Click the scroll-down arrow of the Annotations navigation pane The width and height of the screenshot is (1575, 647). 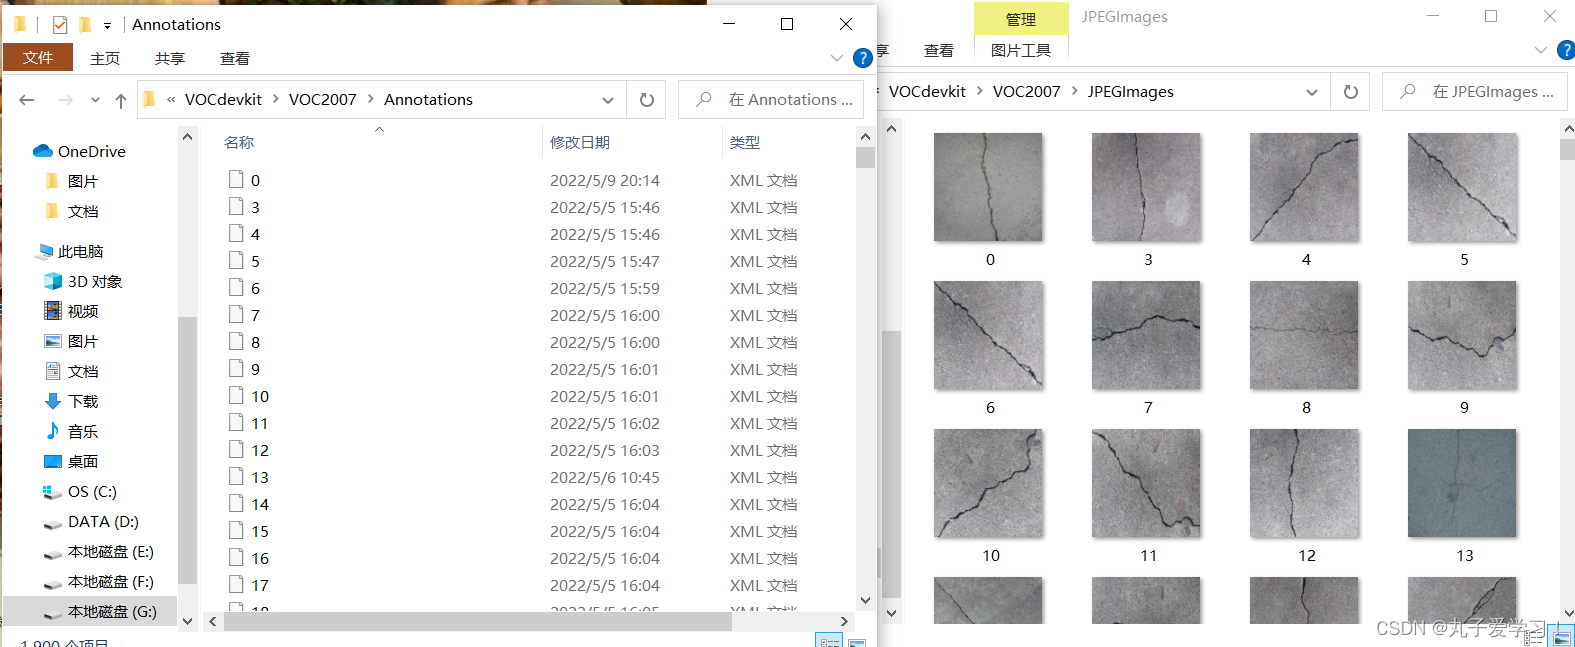[x=187, y=622]
